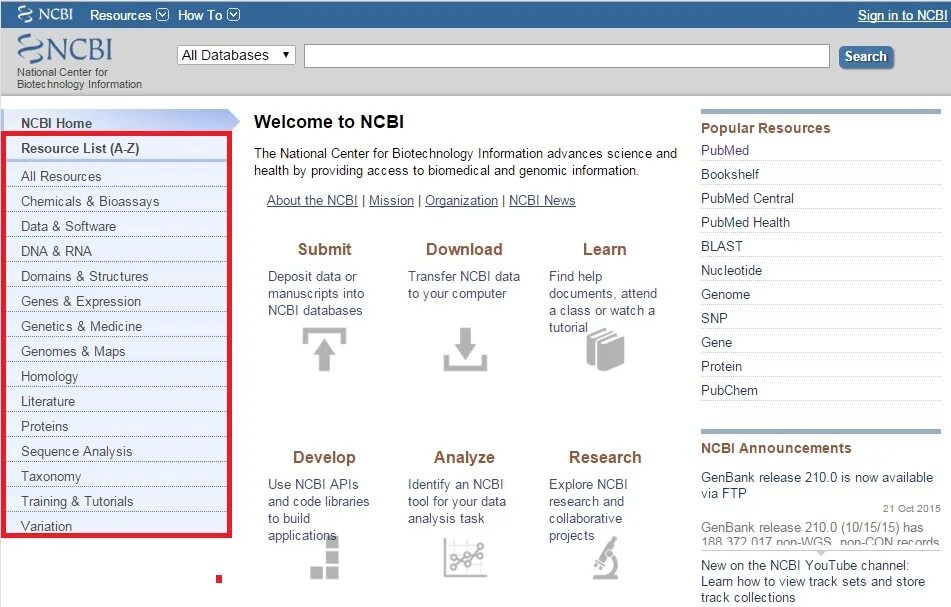
Task: Select NCBI Home in sidebar
Action: pyautogui.click(x=56, y=123)
